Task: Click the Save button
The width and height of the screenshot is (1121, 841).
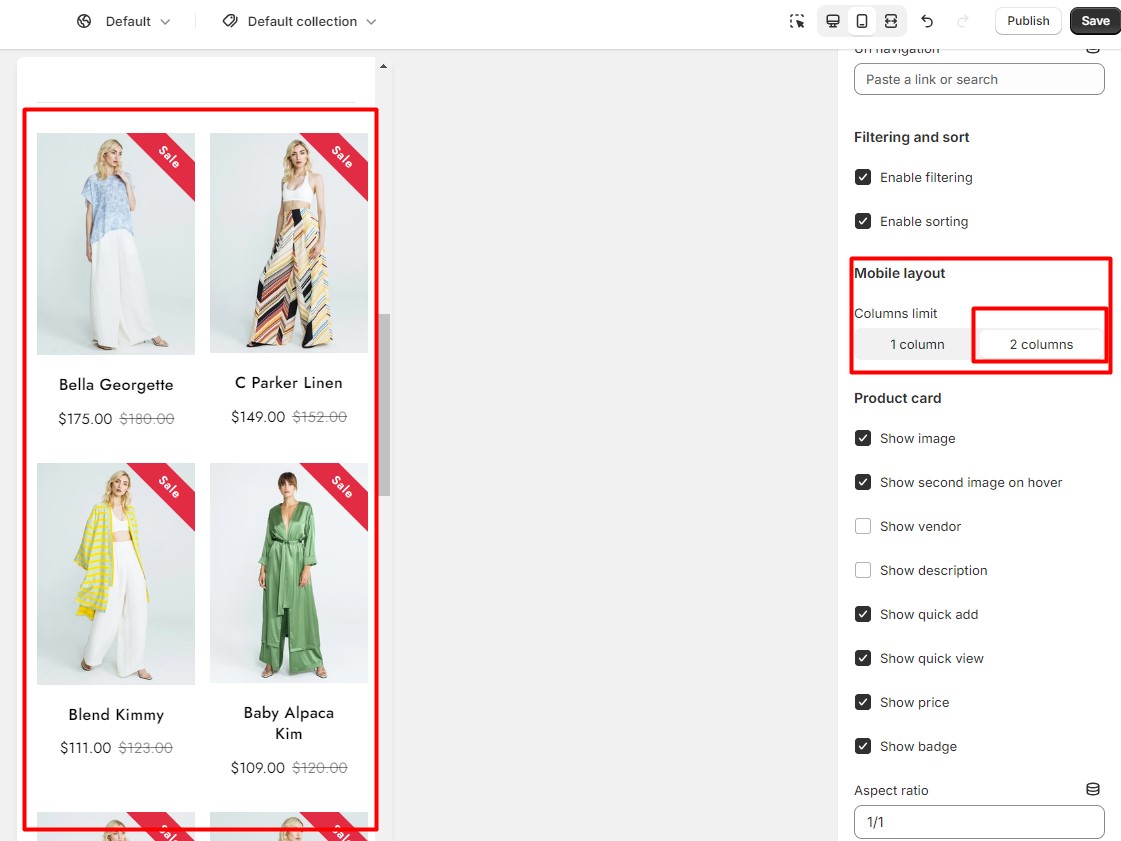Action: [1095, 21]
